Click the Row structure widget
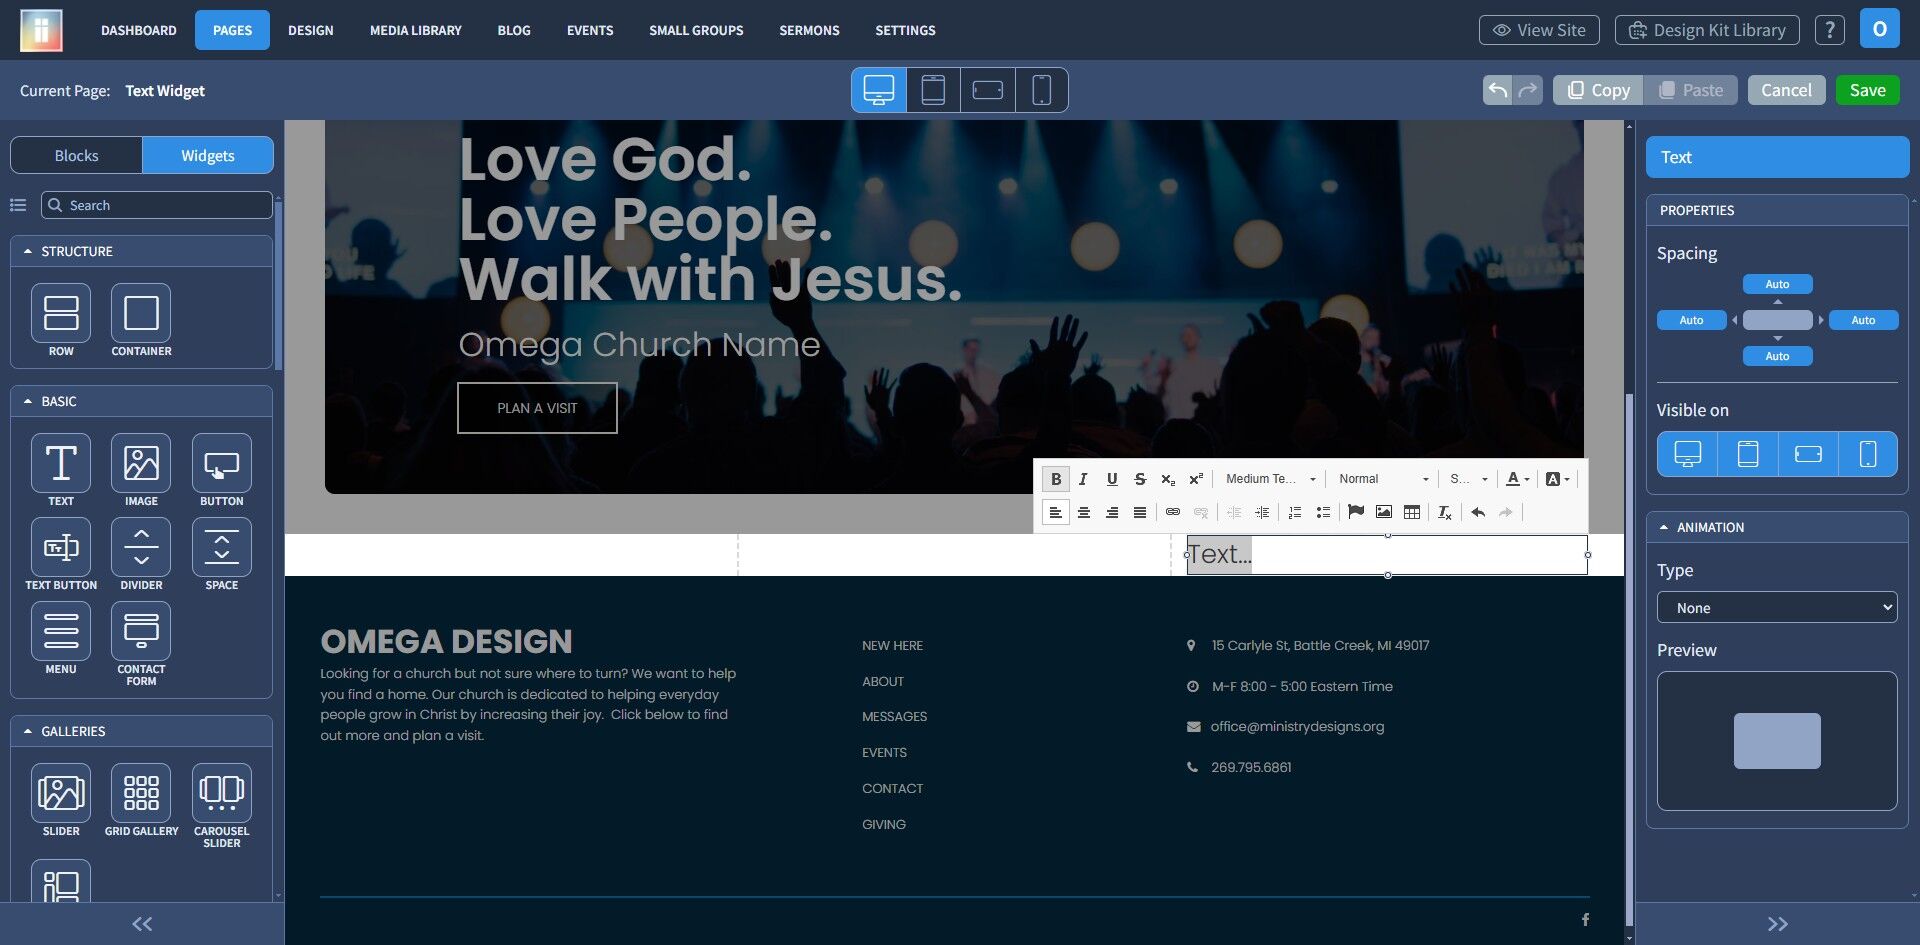The image size is (1920, 945). click(x=61, y=313)
